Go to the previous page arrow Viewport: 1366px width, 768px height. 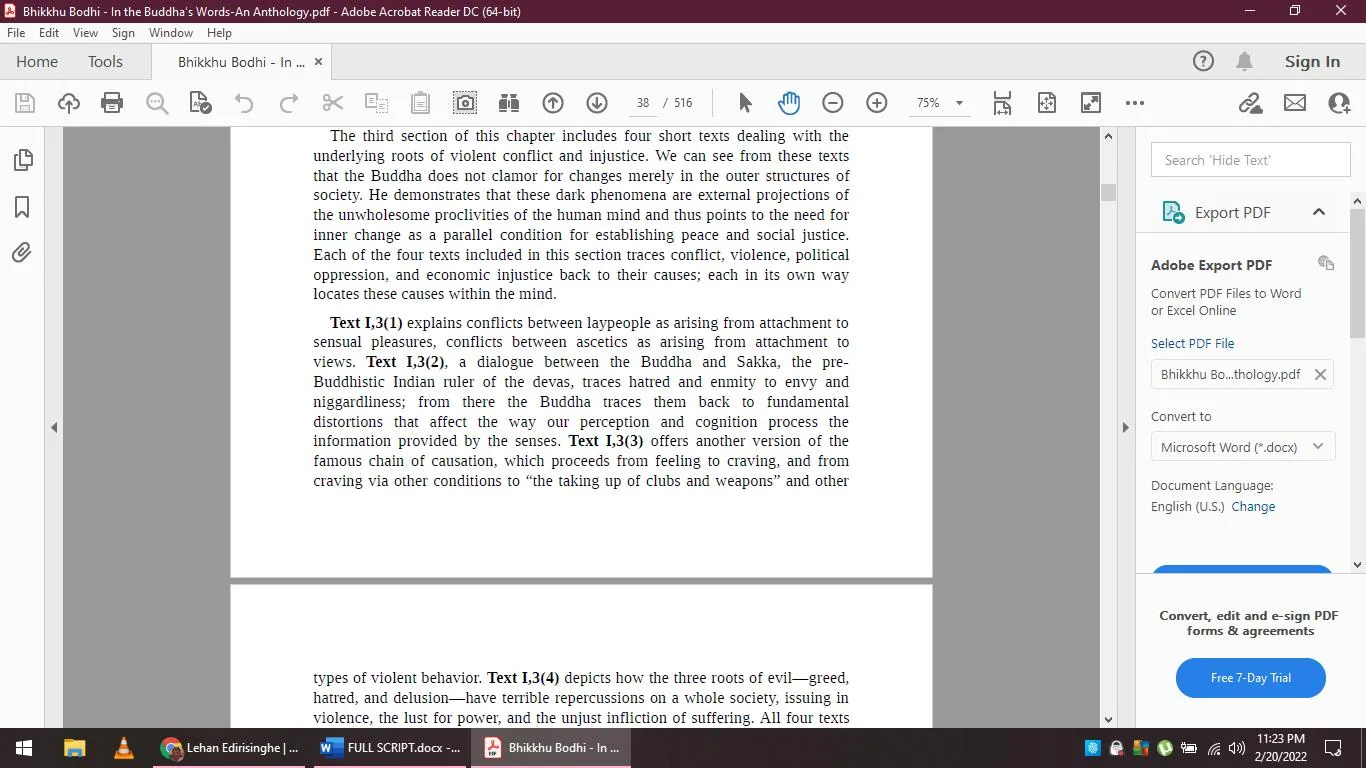pos(553,103)
